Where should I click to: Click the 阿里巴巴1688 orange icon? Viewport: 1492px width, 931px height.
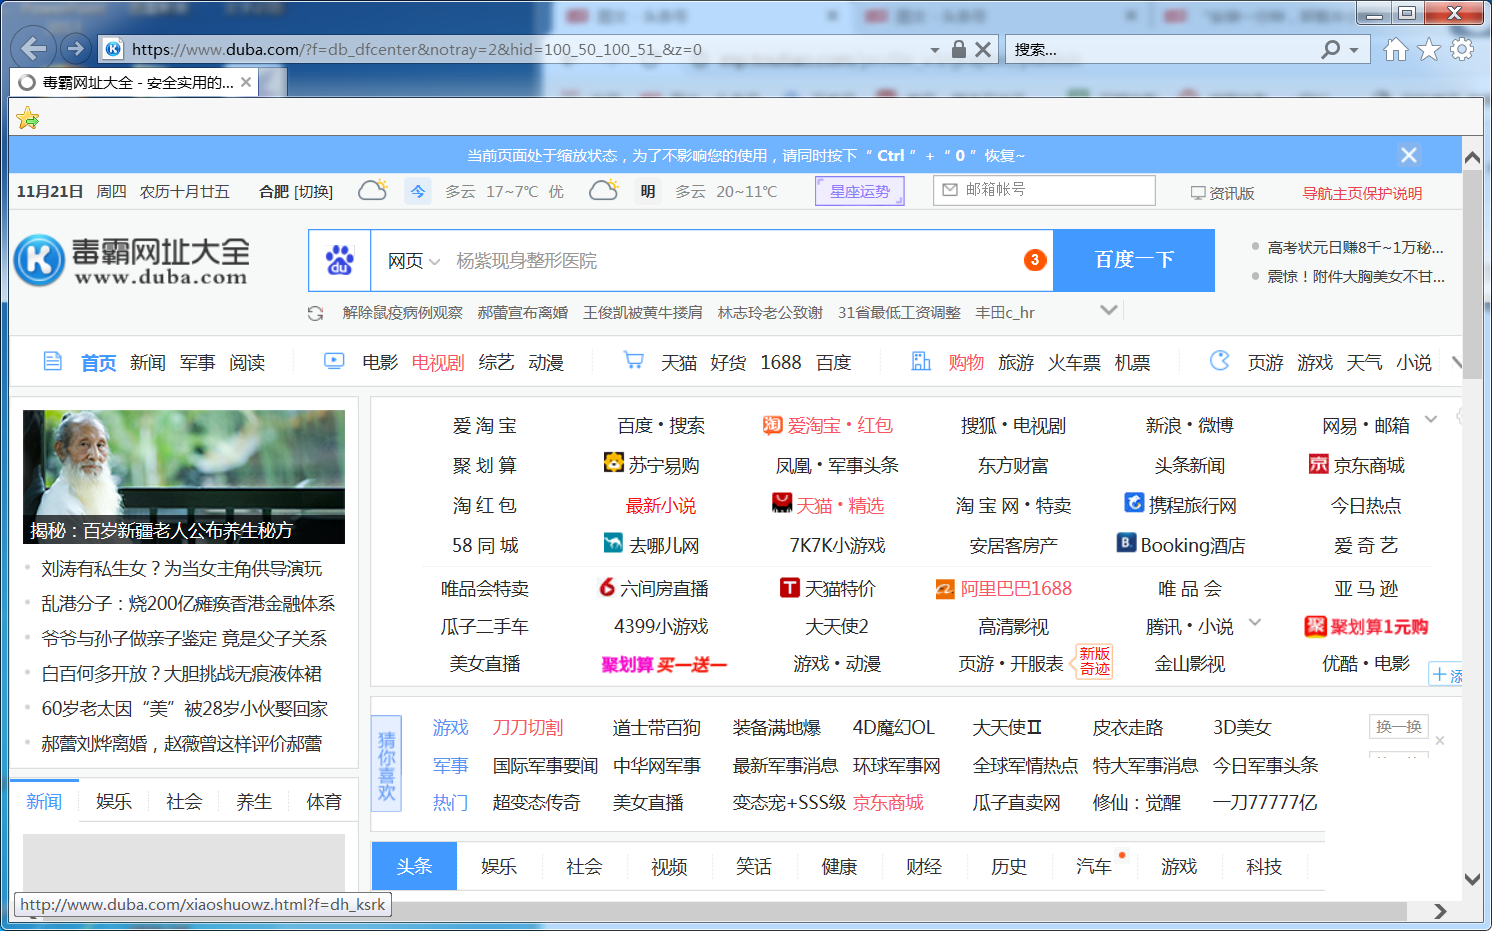pyautogui.click(x=944, y=589)
